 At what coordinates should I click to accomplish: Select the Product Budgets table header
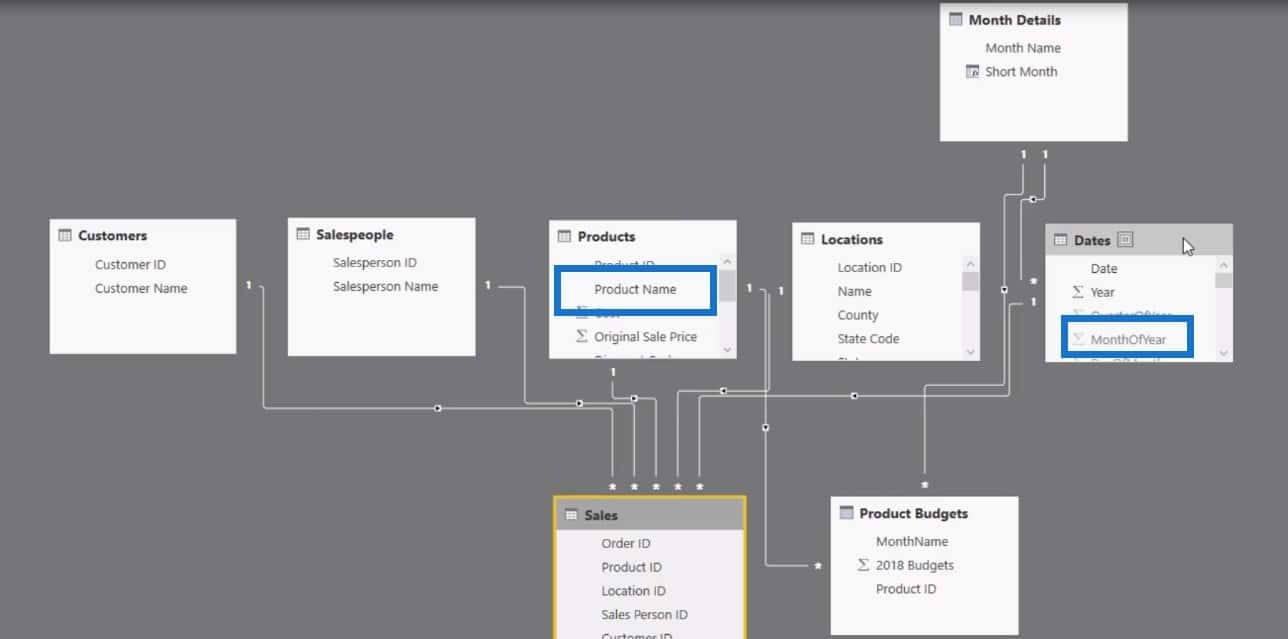pyautogui.click(x=924, y=514)
